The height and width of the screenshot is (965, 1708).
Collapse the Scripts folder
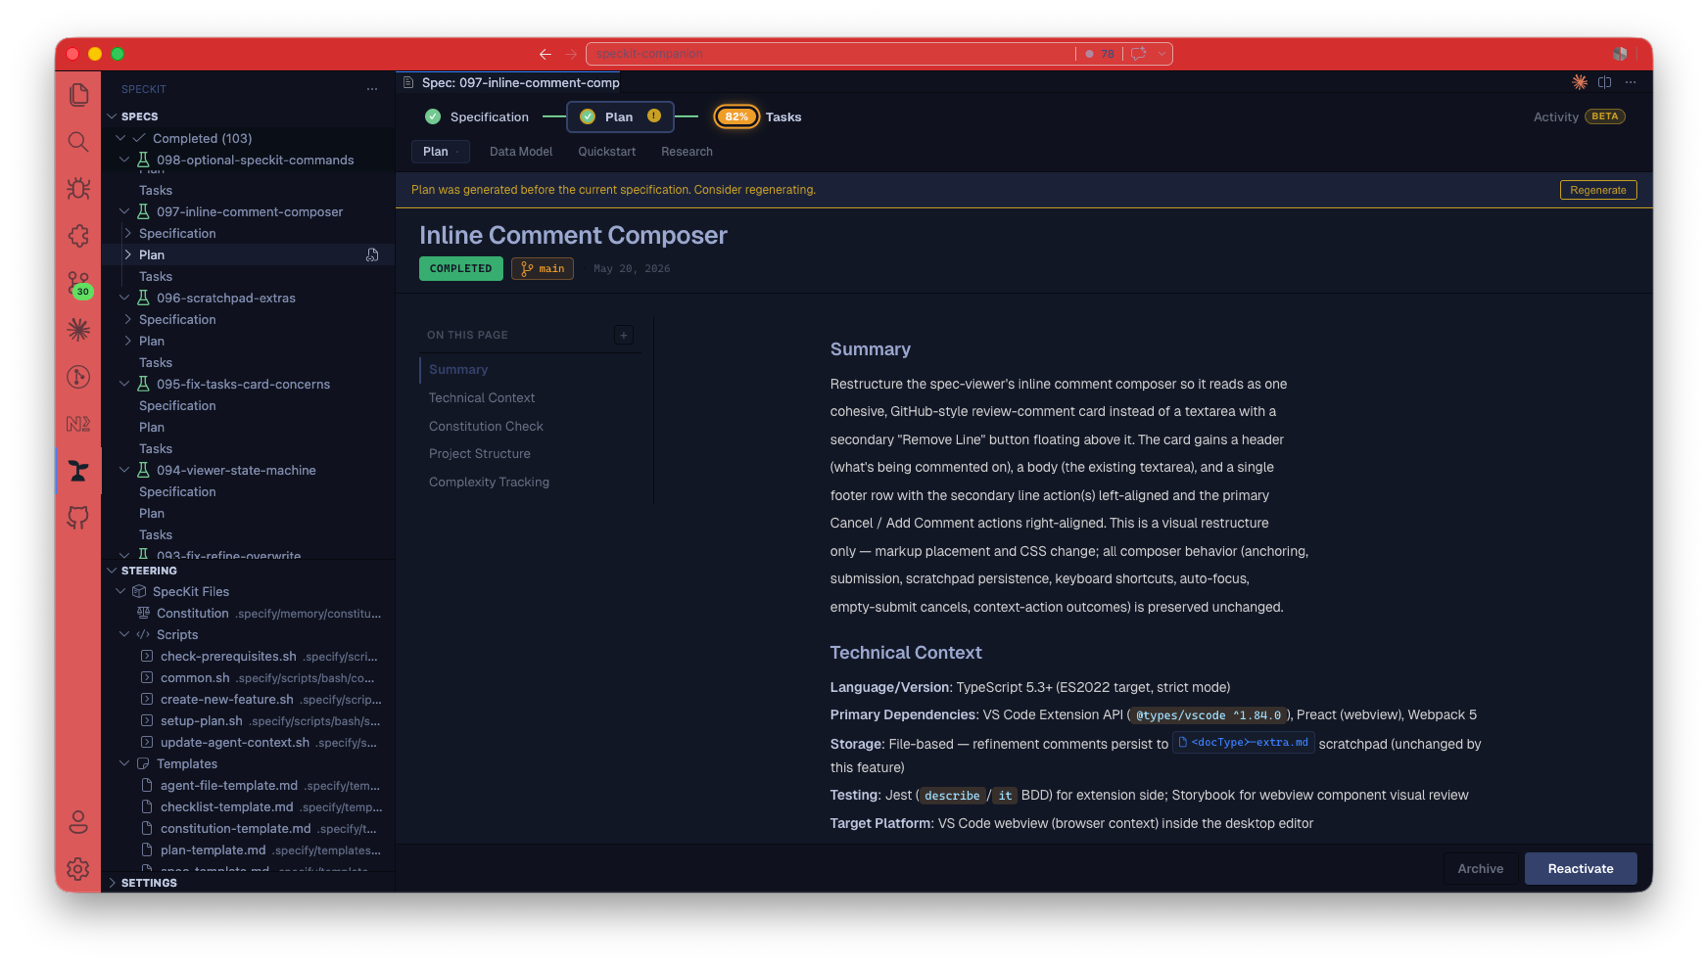(x=124, y=635)
